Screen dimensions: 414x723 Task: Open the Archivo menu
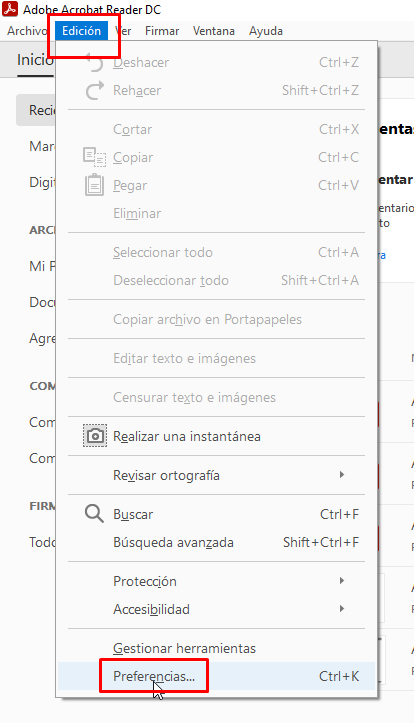coord(27,31)
